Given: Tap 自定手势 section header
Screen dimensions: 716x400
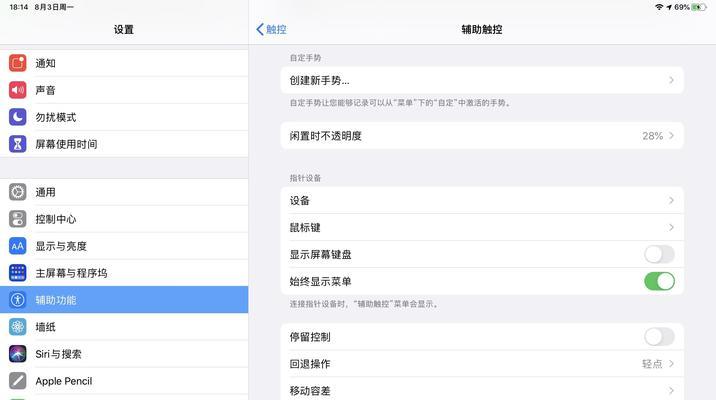Looking at the screenshot, I should 305,58.
